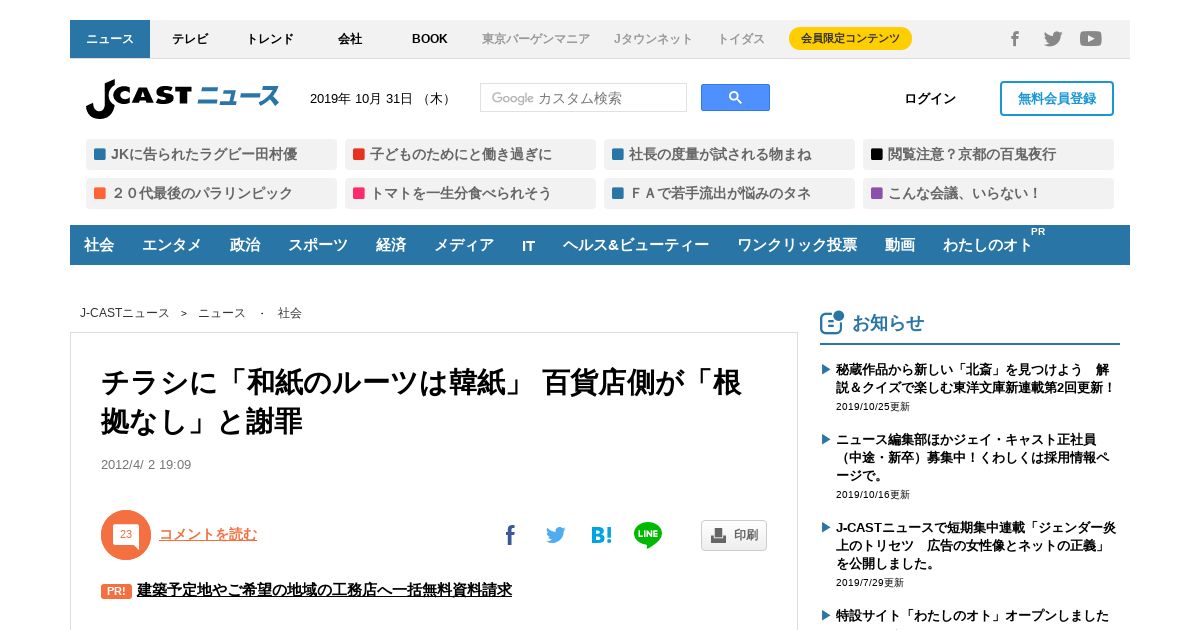Open the Facebook icon in the top bar

[x=1014, y=39]
